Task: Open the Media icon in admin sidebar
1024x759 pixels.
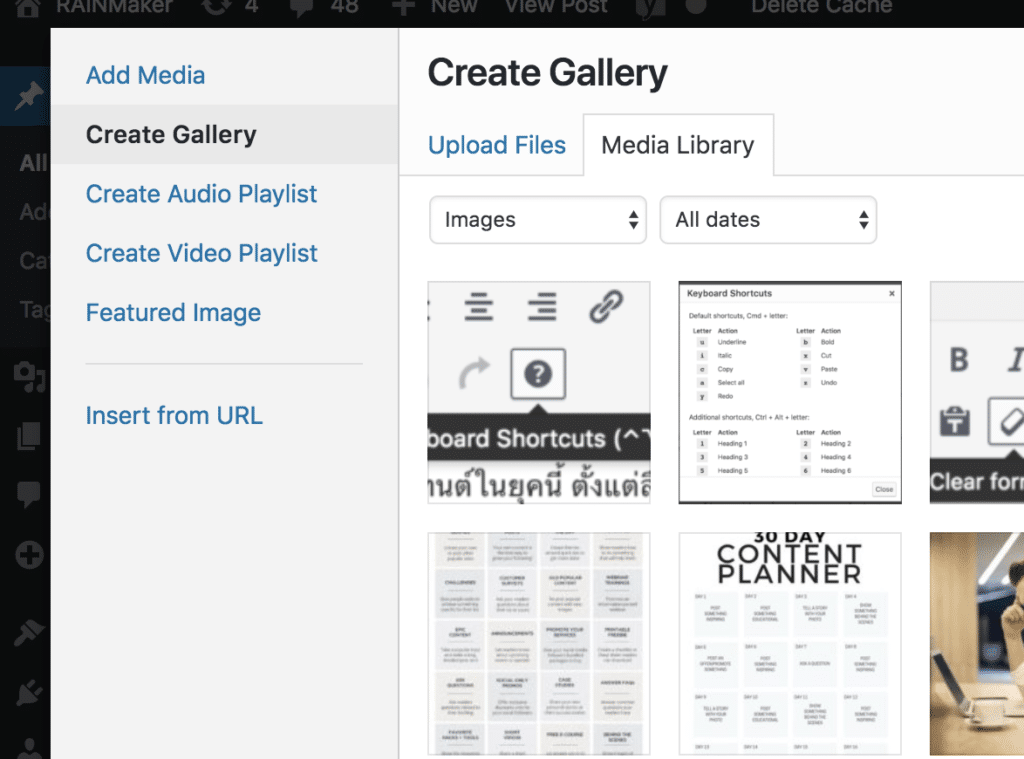Action: (28, 375)
